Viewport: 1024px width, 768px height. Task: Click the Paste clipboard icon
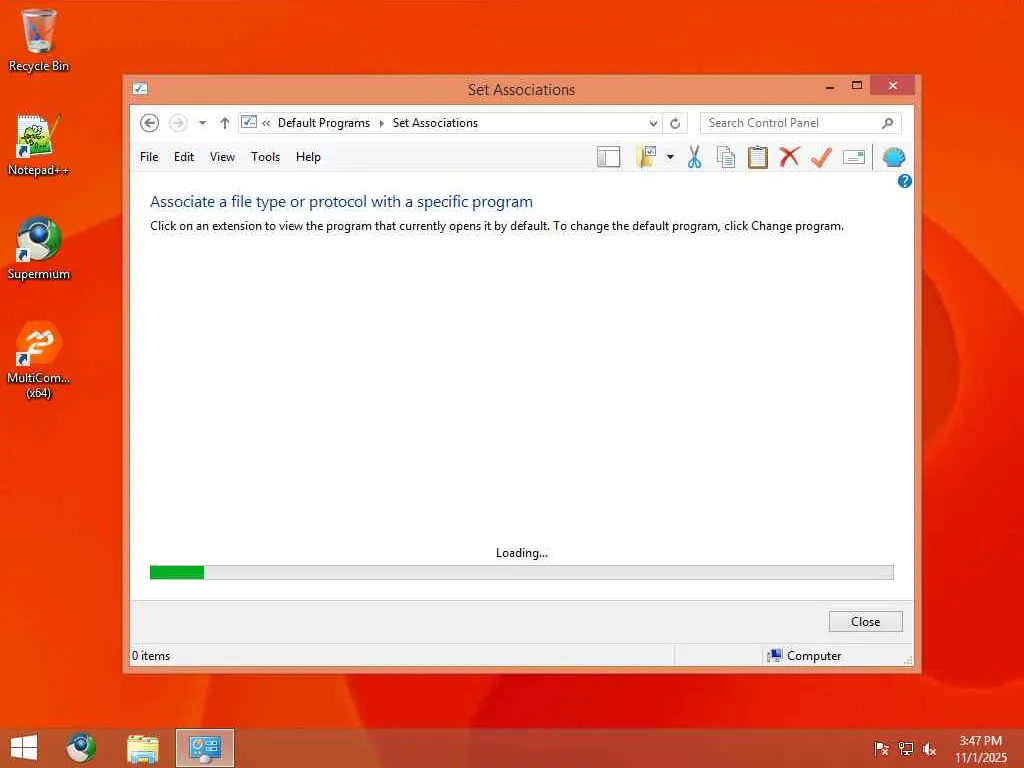click(x=758, y=157)
